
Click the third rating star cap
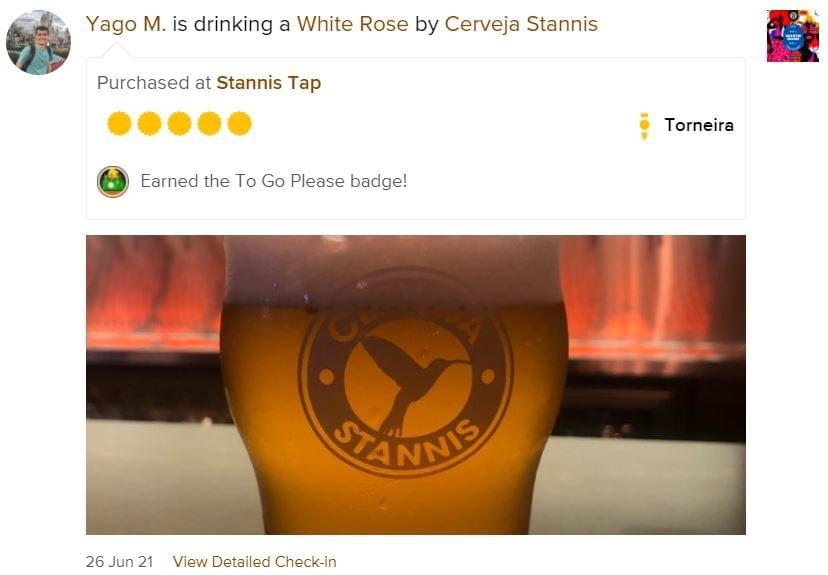pos(180,124)
